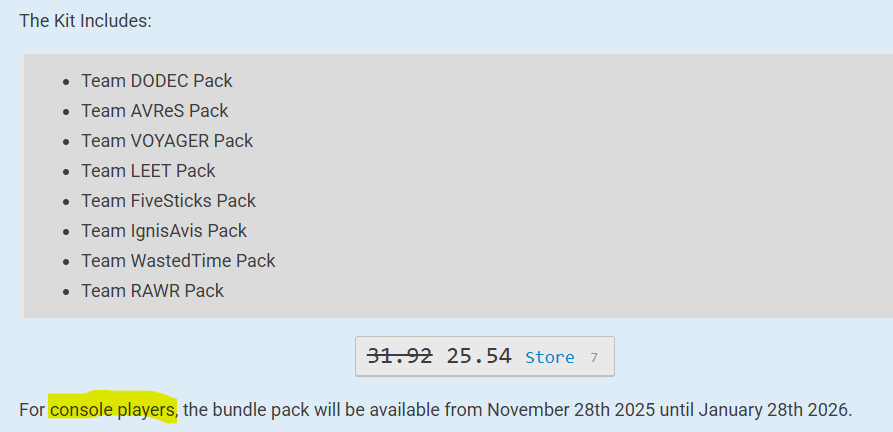893x432 pixels.
Task: Click the Team RAWR Pack entry
Action: (x=152, y=291)
